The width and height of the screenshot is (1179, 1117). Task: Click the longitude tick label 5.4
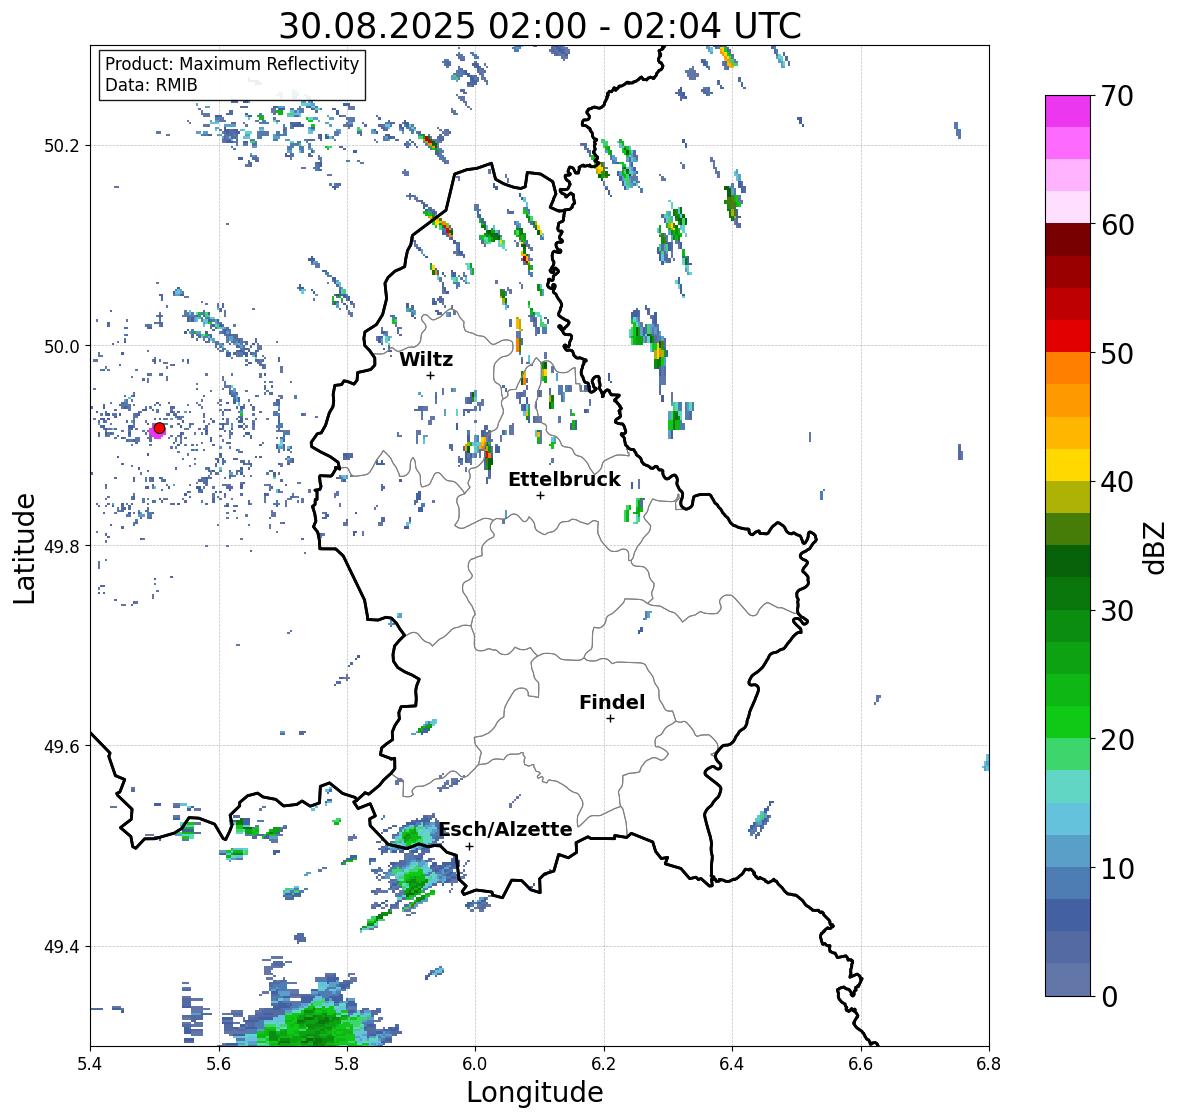point(90,1064)
